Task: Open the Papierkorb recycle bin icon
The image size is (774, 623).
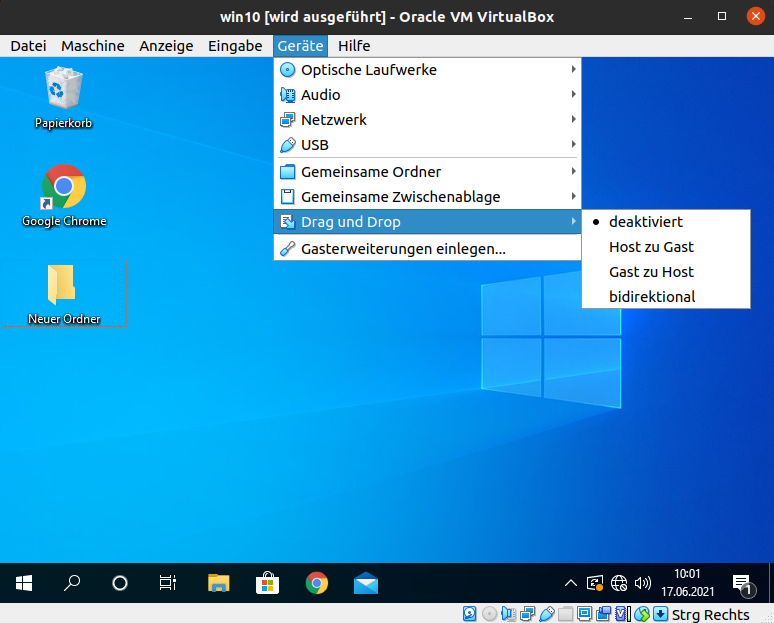Action: coord(64,88)
